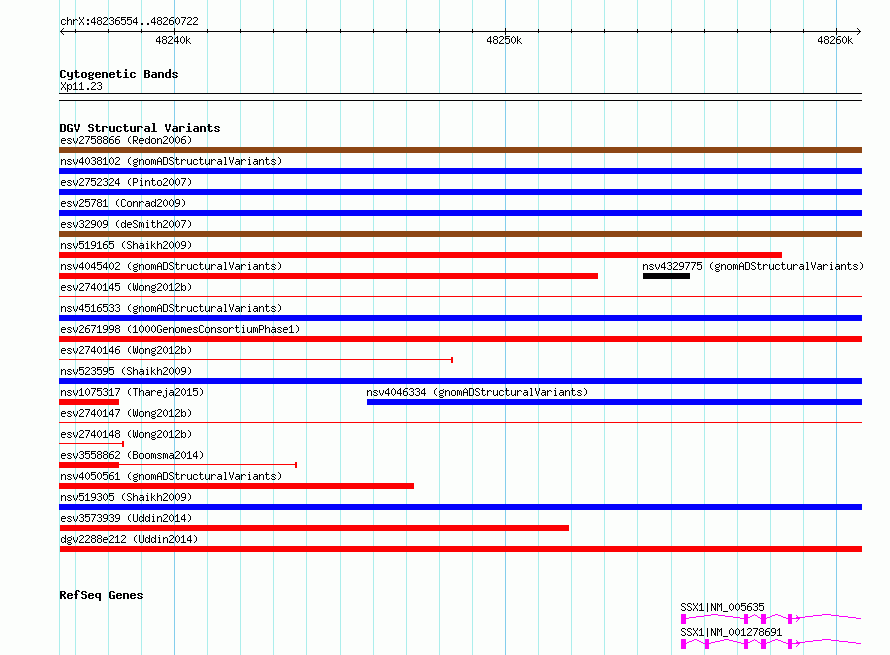Click the magenta SSX1 NM_001278691 gene model
Viewport: 890px width, 655px height.
(771, 643)
